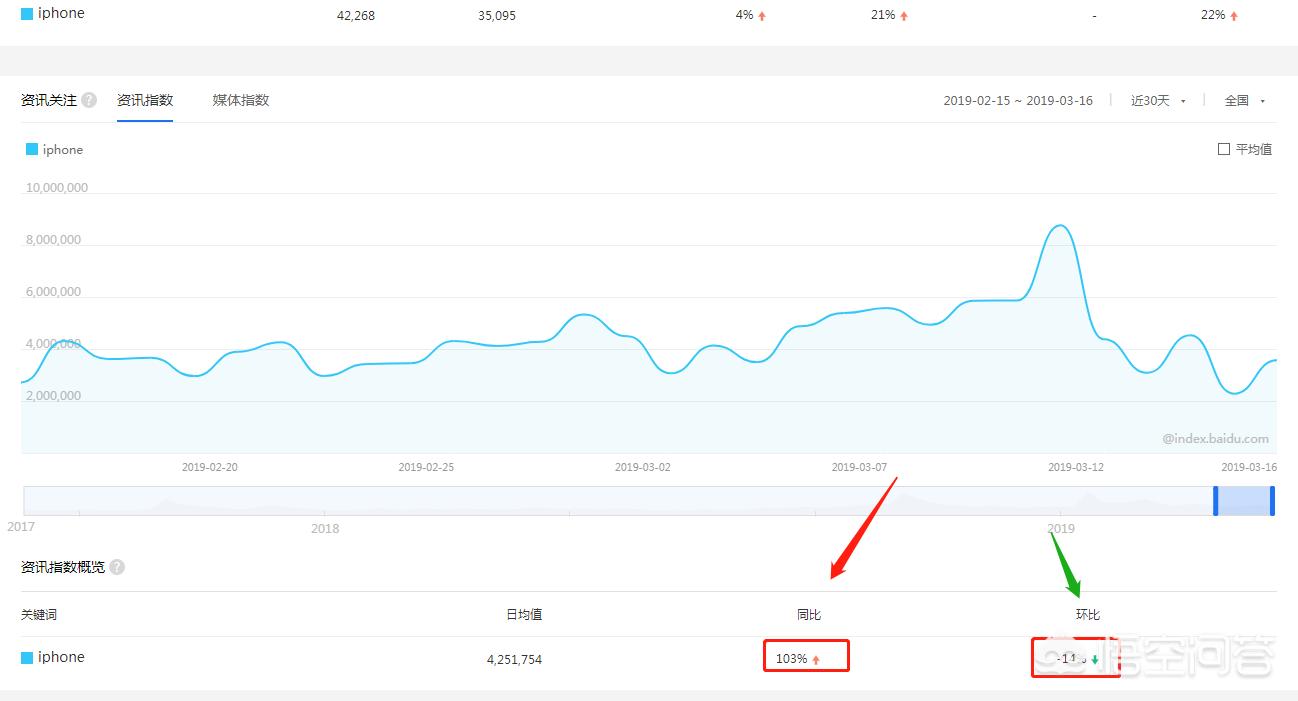Click red up arrow beside 22%

(x=1234, y=16)
